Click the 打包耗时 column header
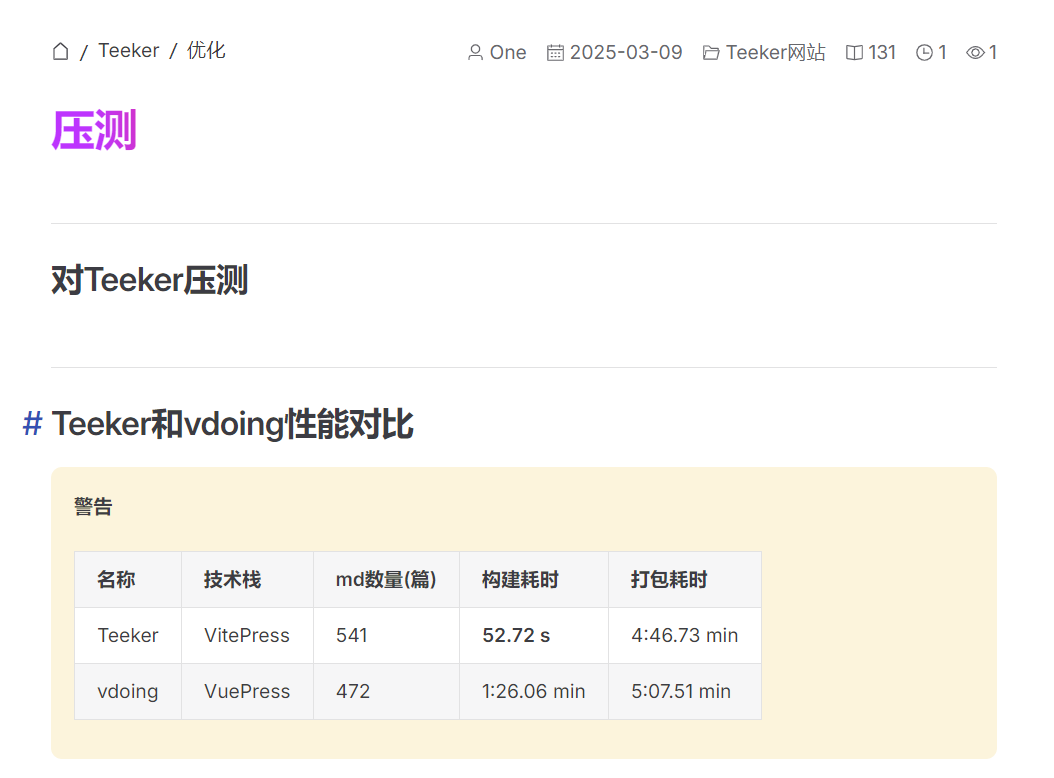 pos(685,580)
